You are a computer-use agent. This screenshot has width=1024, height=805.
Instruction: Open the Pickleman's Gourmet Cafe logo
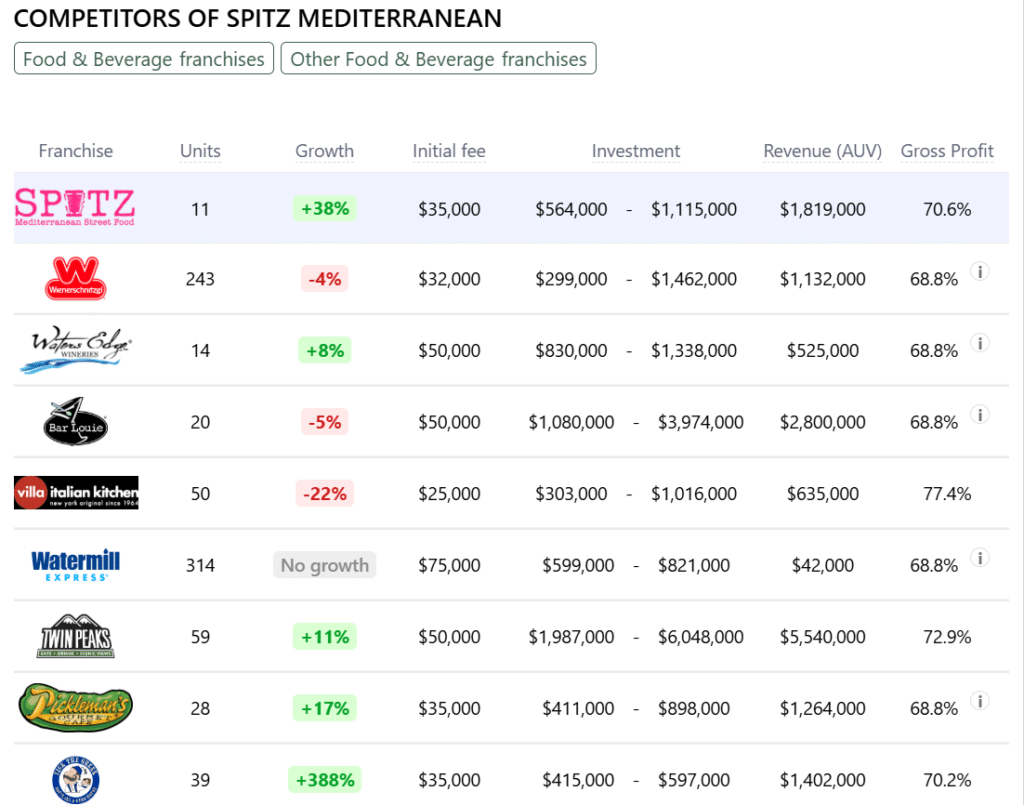pos(76,707)
